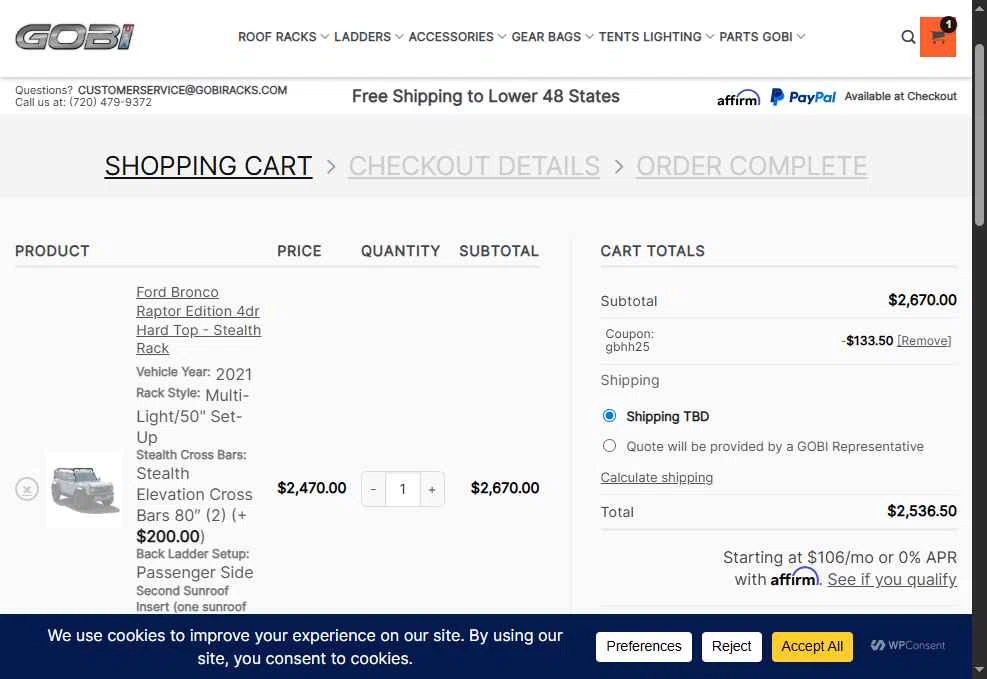
Task: Click the $2,536.50 total amount
Action: point(922,511)
